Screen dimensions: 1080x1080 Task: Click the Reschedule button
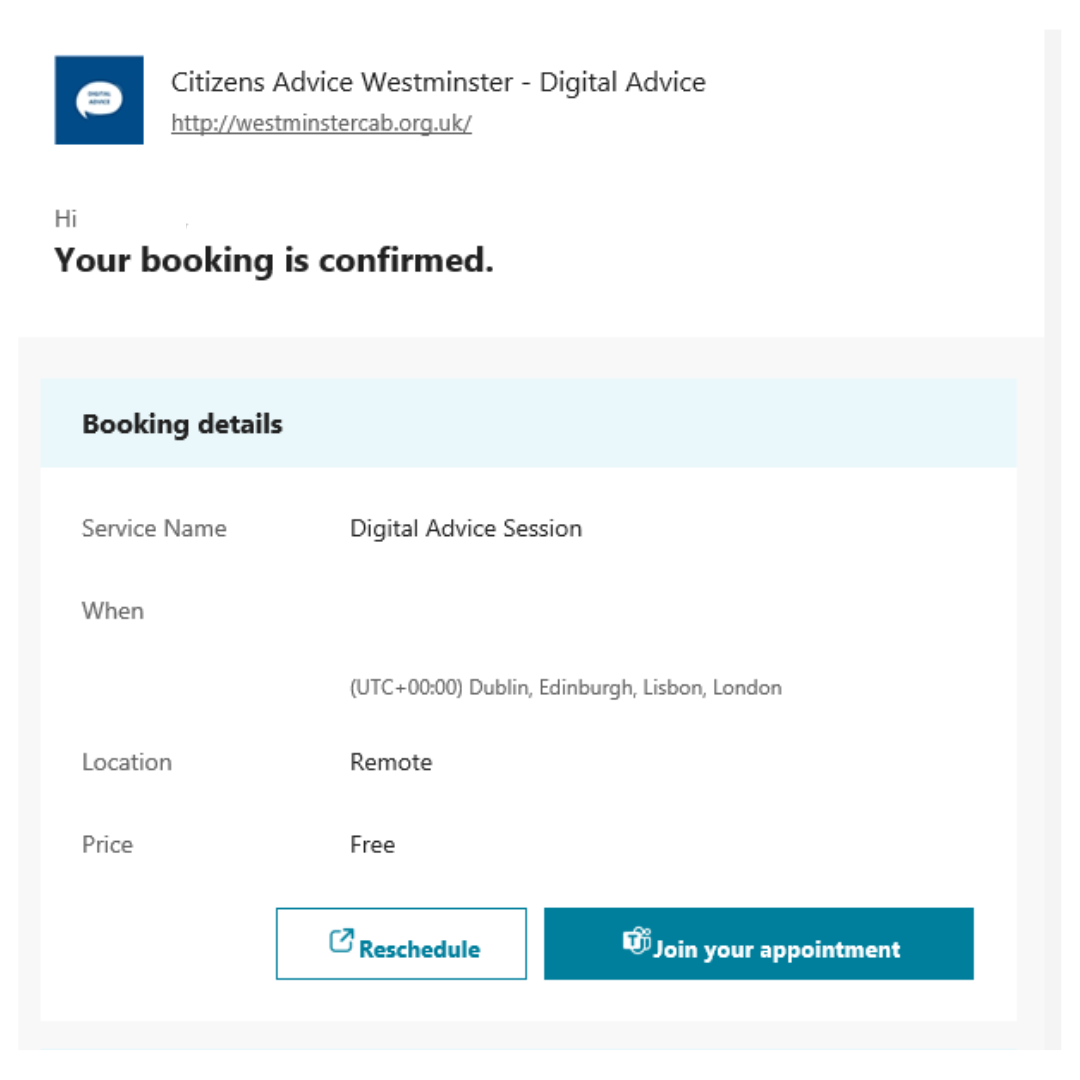(401, 943)
